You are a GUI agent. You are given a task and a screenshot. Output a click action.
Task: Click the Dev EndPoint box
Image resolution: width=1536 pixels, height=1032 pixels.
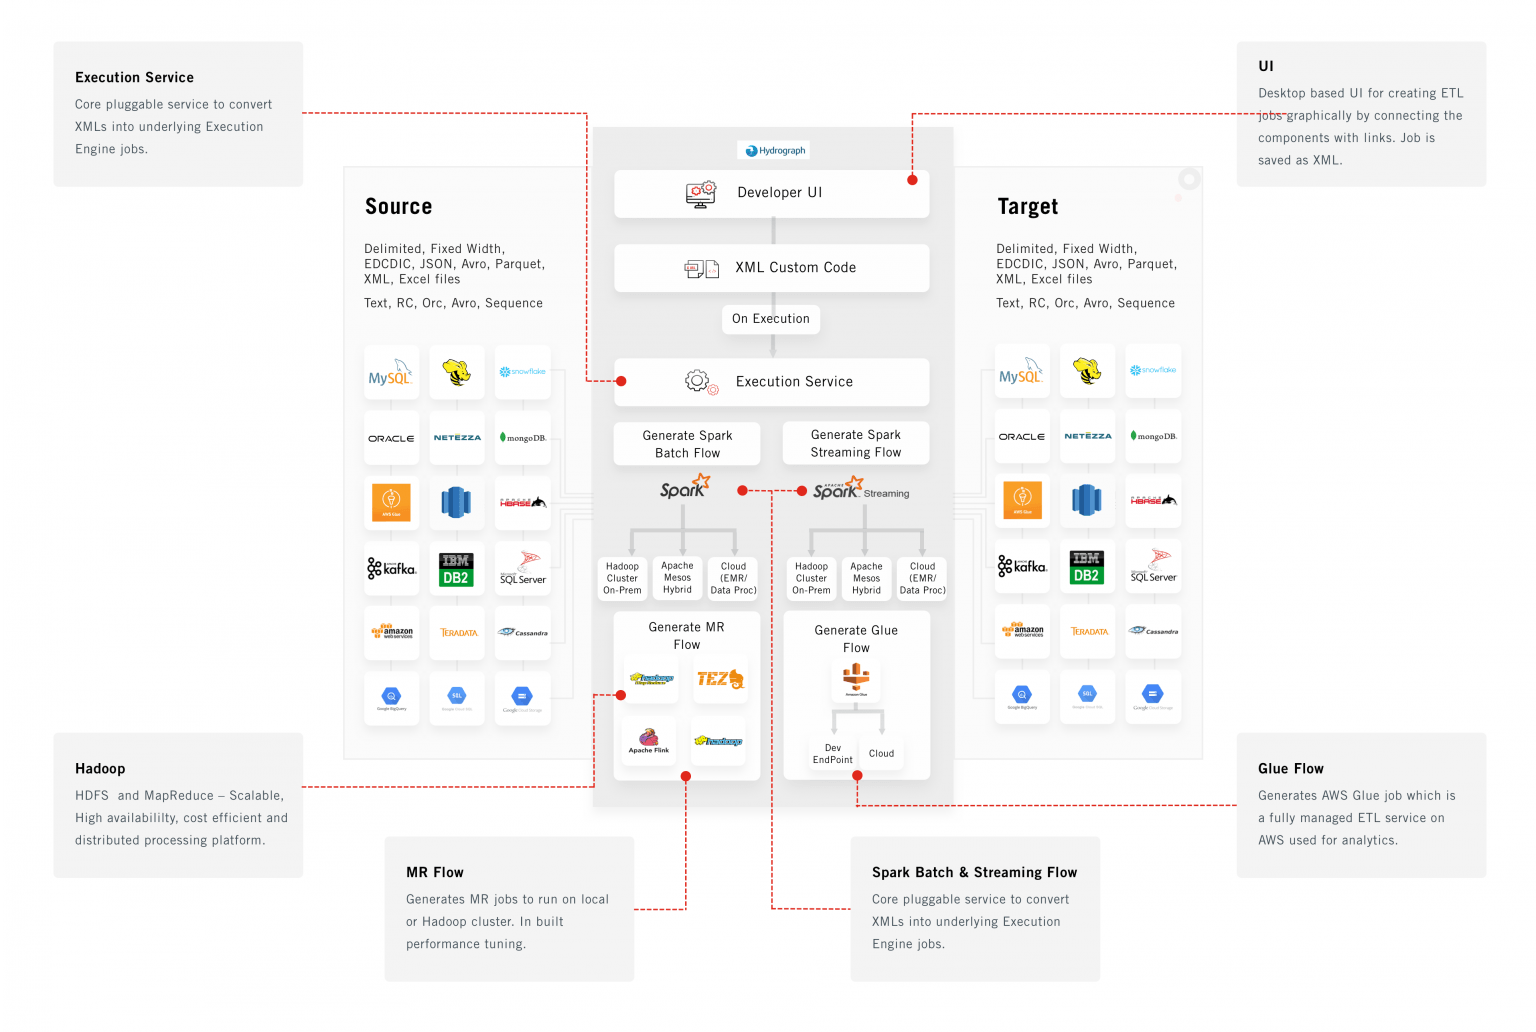(833, 754)
